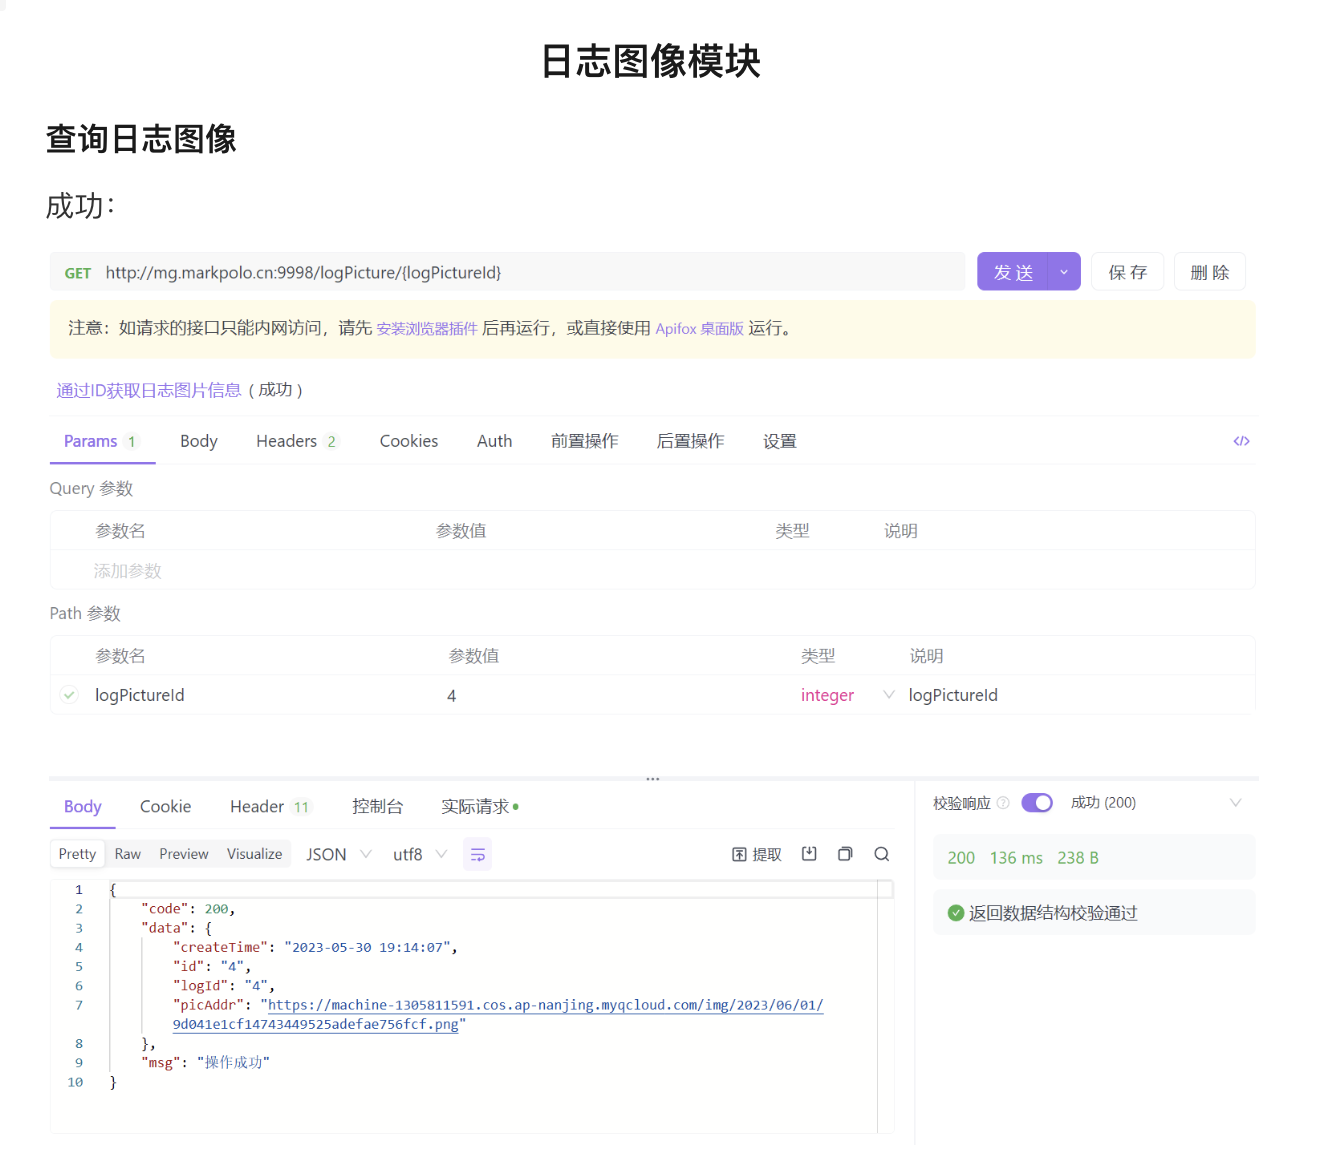Open dropdown arrow next to 发送 button
The width and height of the screenshot is (1336, 1168).
(x=1064, y=272)
